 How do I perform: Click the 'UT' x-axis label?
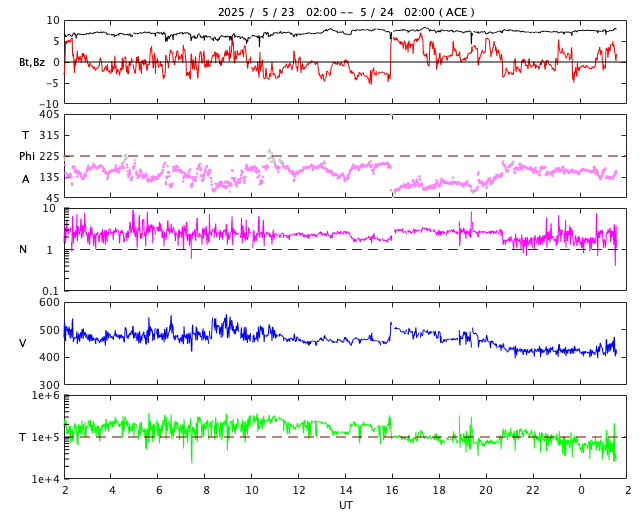tap(346, 505)
